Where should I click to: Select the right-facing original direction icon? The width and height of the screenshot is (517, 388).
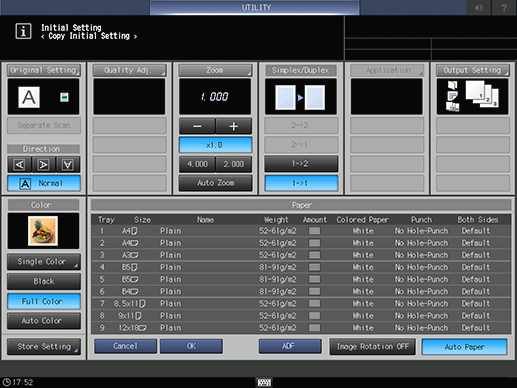(x=43, y=164)
